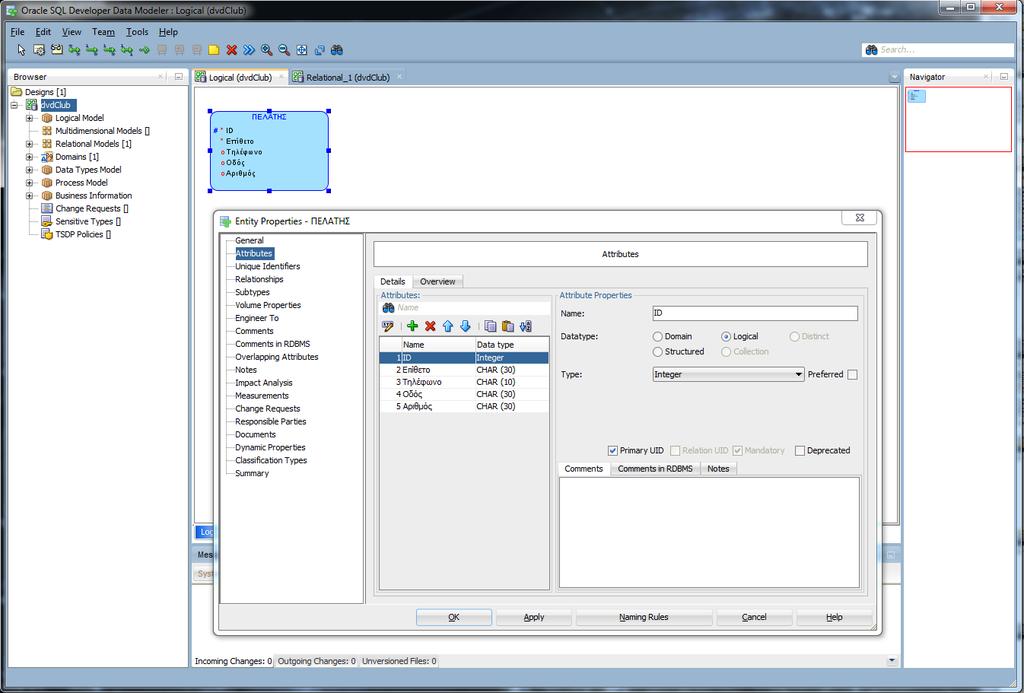Image resolution: width=1024 pixels, height=693 pixels.
Task: Click the red X Remove attribute icon
Action: [430, 326]
